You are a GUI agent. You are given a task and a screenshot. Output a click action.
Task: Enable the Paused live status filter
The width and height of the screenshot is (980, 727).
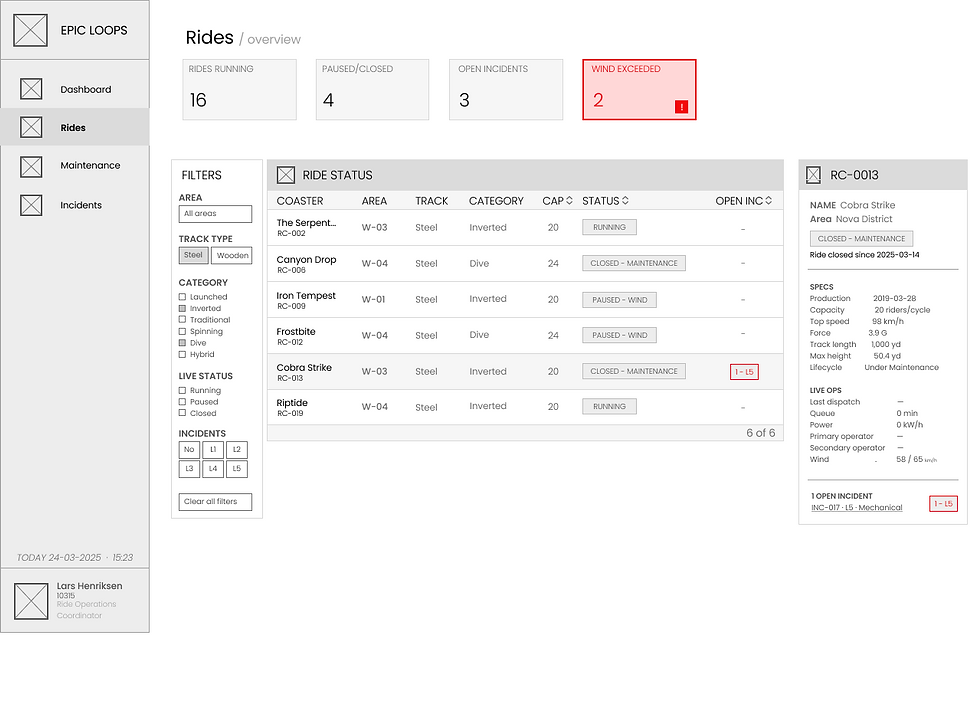(x=182, y=402)
